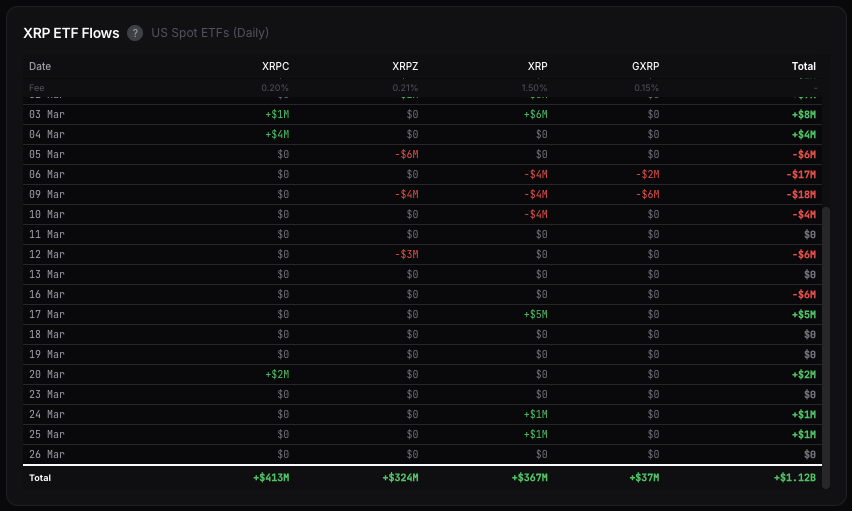Viewport: 852px width, 511px height.
Task: Click the -$6M total on 12 Mar
Action: click(x=804, y=254)
